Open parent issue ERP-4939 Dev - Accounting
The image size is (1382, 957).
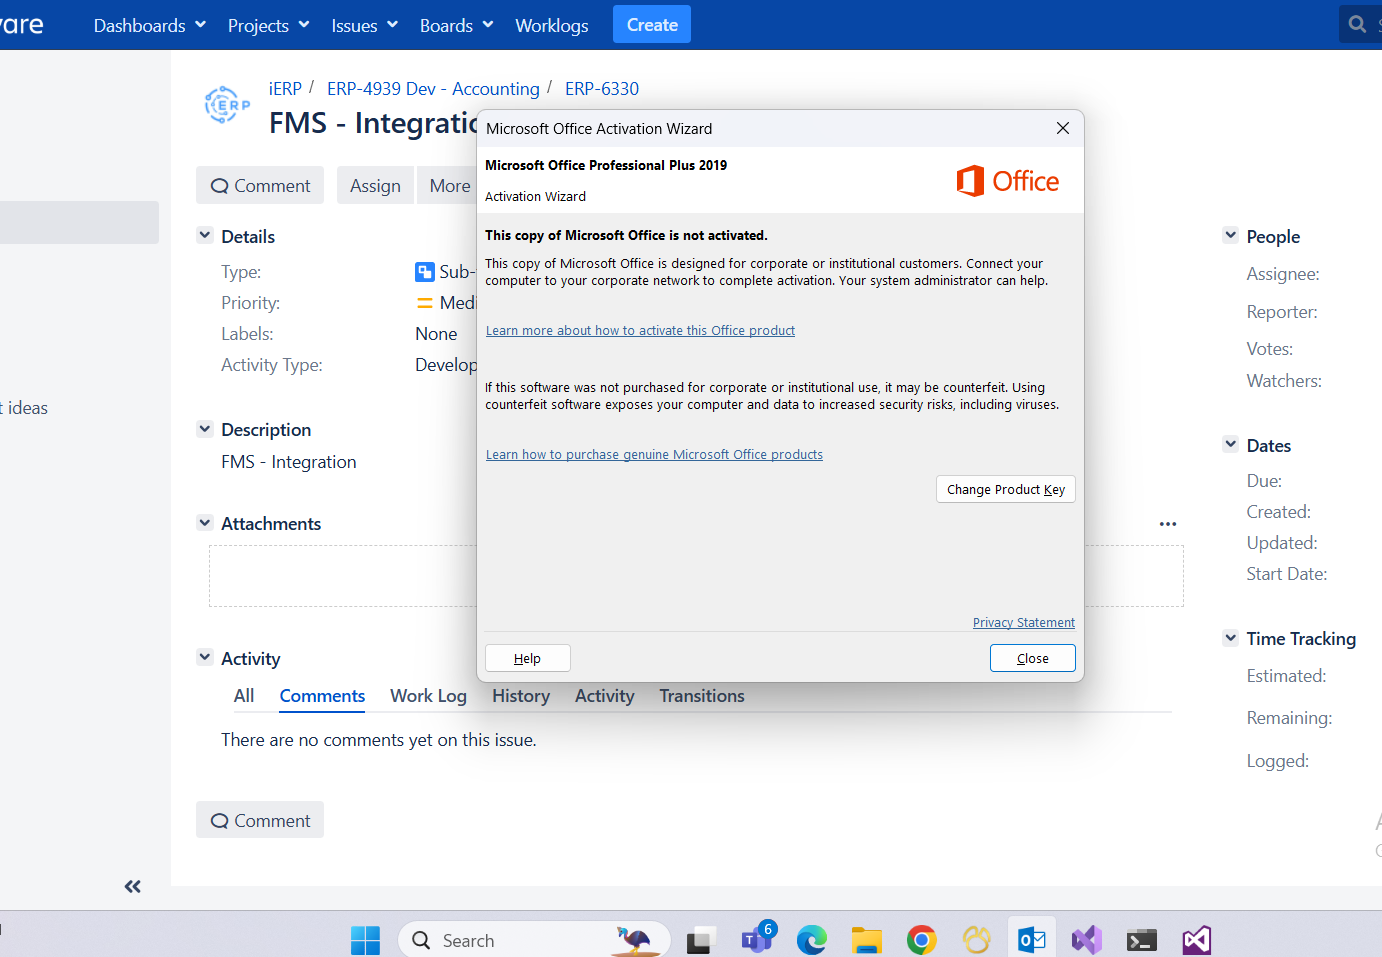coord(433,89)
